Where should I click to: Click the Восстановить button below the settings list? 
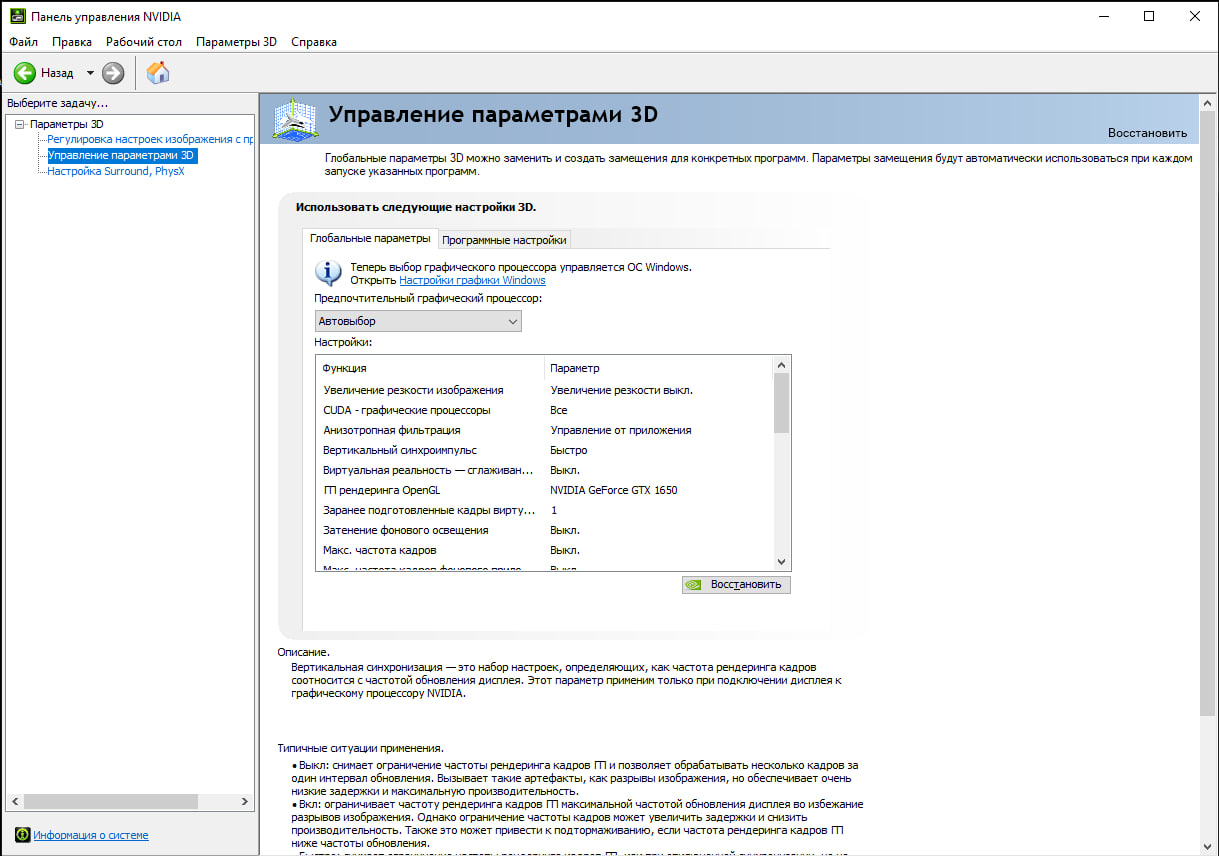click(x=736, y=584)
